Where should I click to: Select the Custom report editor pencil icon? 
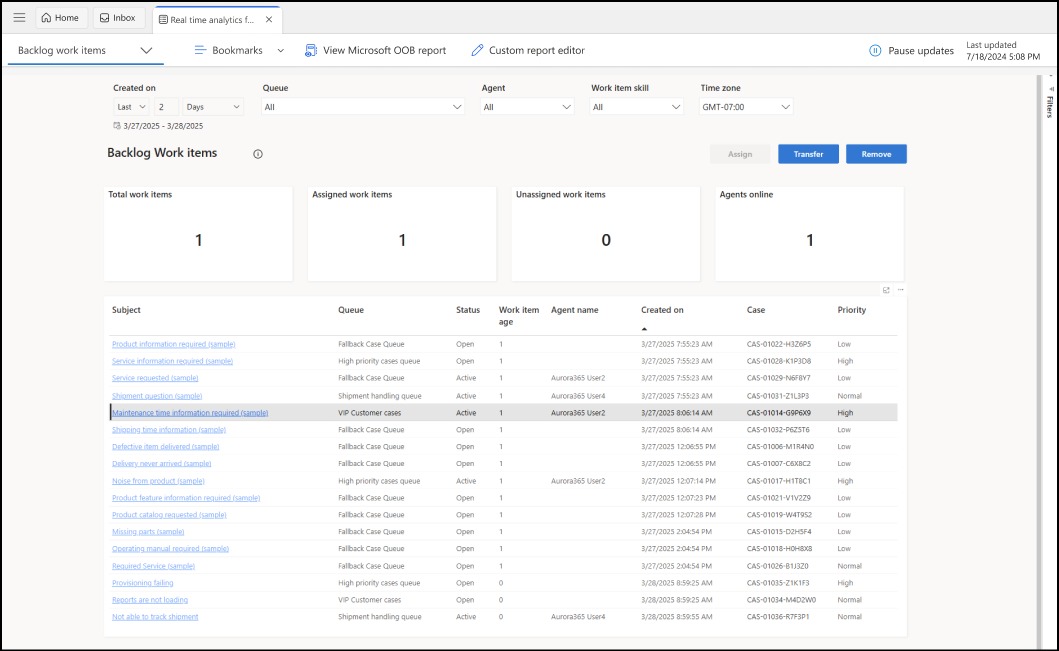477,49
